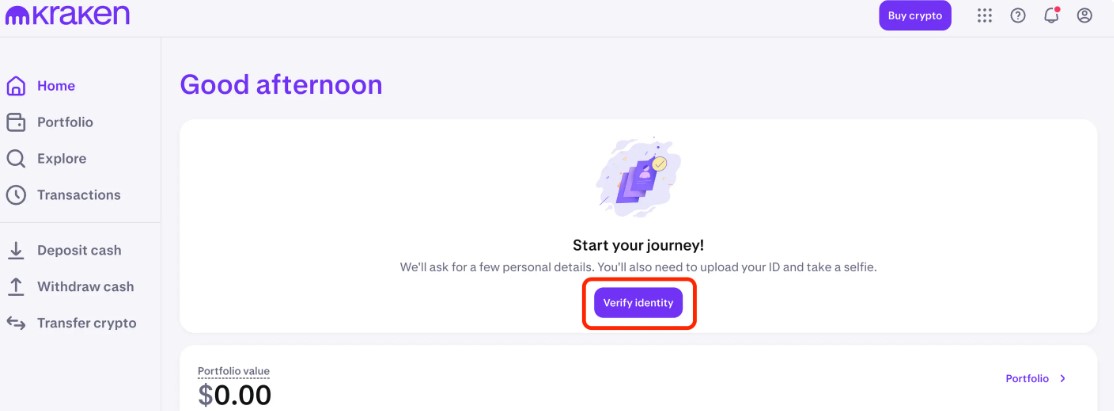This screenshot has width=1114, height=411.
Task: Click the Home house icon
Action: click(x=16, y=86)
